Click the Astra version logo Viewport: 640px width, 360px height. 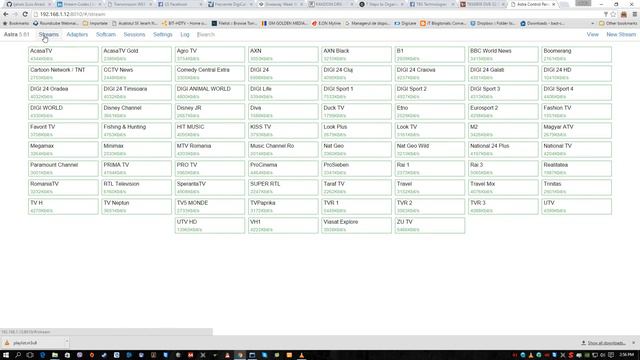pyautogui.click(x=17, y=34)
